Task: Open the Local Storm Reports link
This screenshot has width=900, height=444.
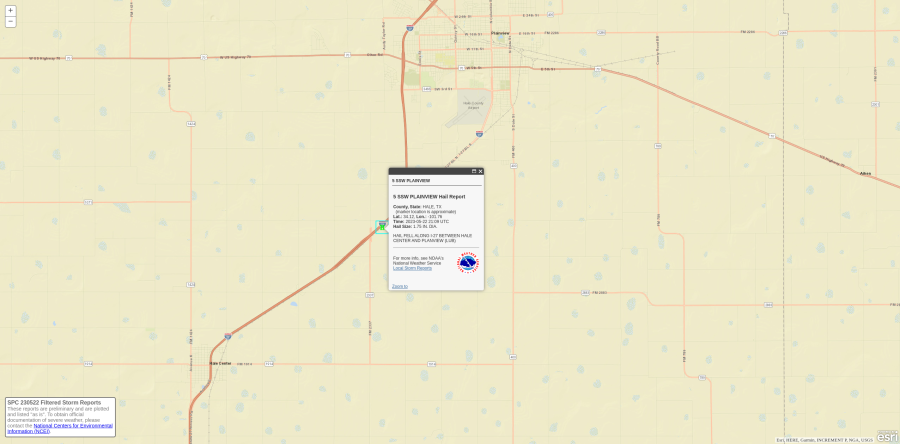Action: click(412, 268)
